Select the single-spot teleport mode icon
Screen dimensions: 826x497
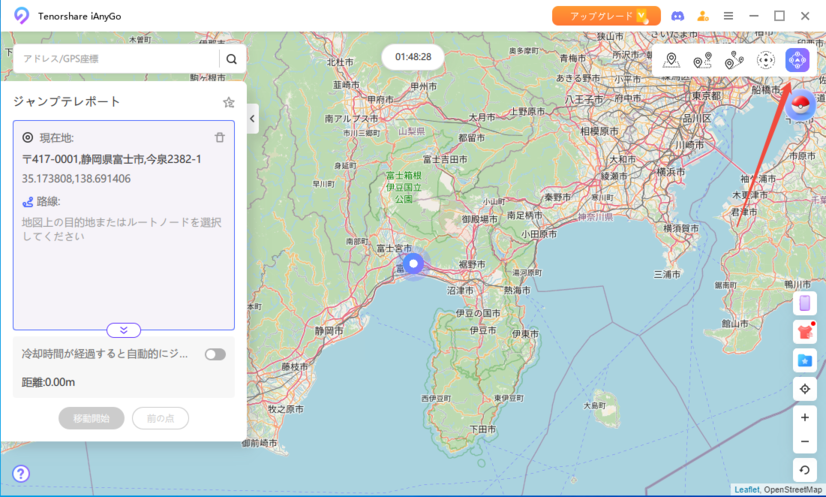tap(671, 60)
